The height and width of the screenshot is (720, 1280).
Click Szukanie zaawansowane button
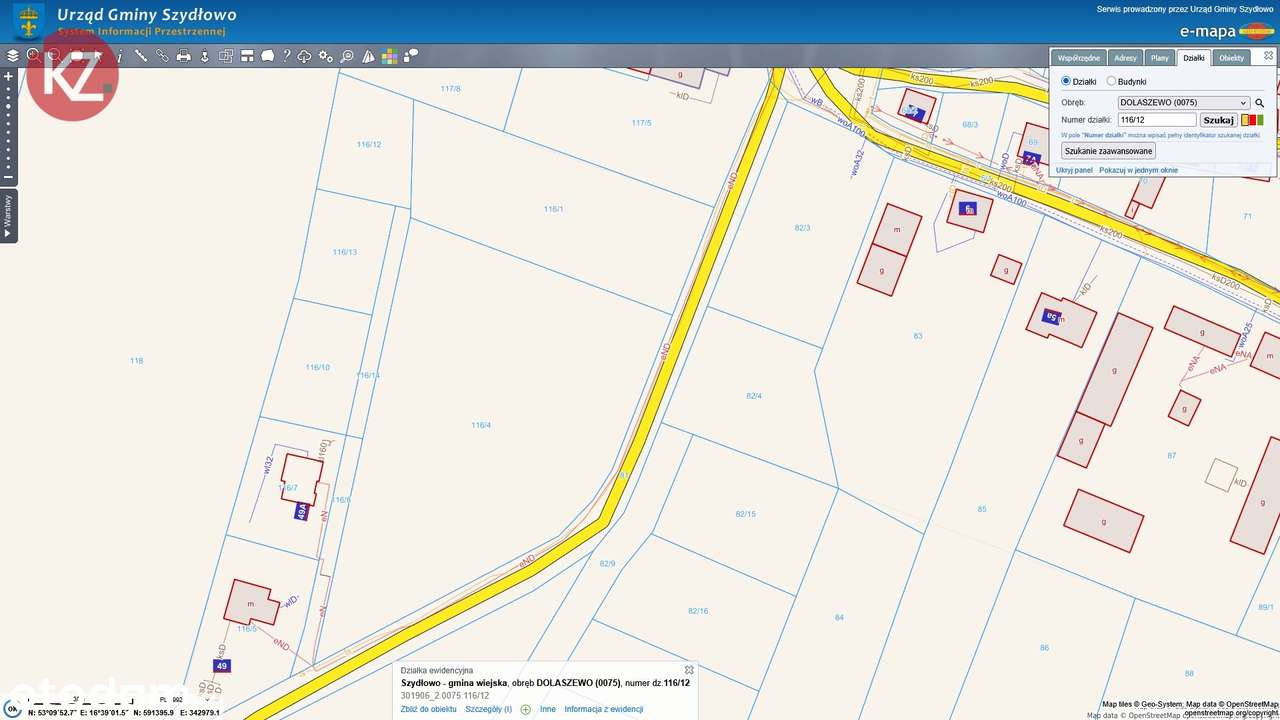click(x=1109, y=151)
